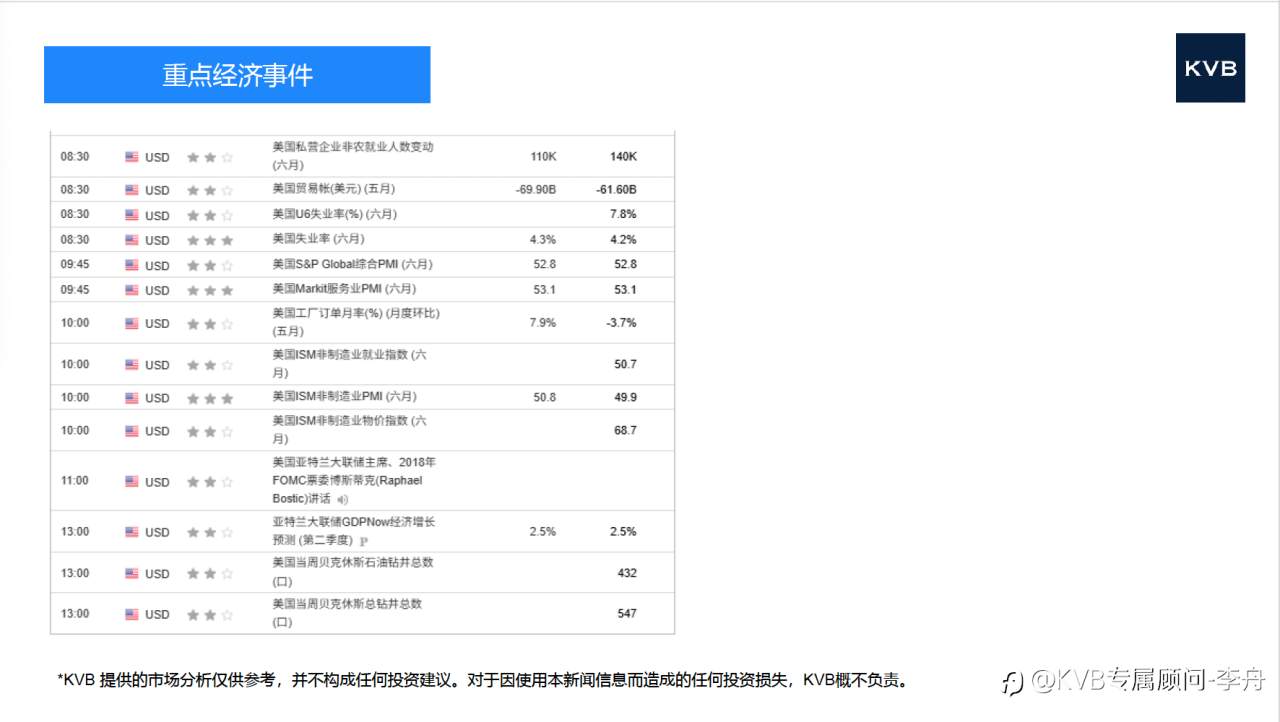Screen dimensions: 1280x722
Task: Click the star rating in the Markit服务业PMI row
Action: click(x=210, y=290)
